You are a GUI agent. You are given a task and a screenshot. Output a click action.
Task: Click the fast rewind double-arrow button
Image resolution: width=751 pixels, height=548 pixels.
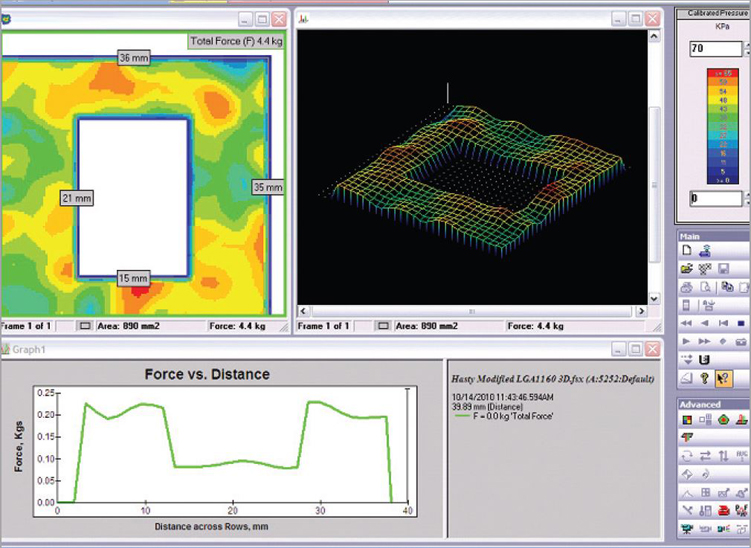(x=687, y=323)
